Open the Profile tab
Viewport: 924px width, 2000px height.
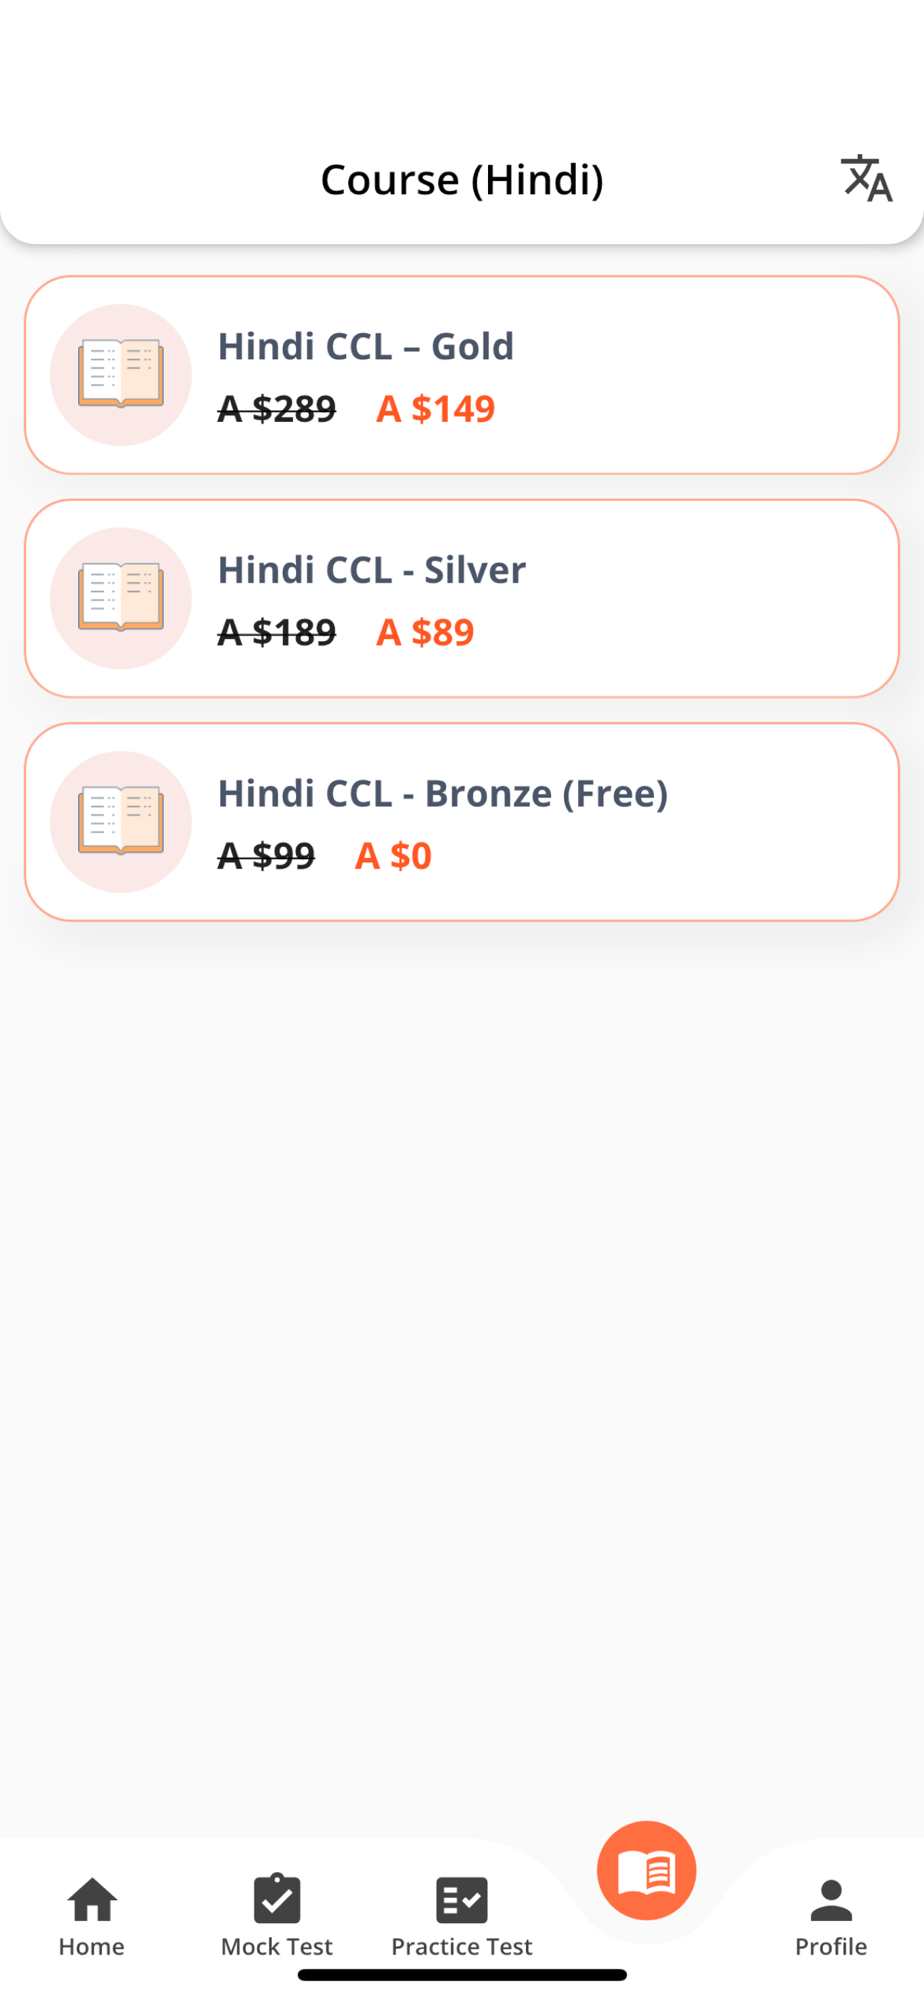[831, 1917]
